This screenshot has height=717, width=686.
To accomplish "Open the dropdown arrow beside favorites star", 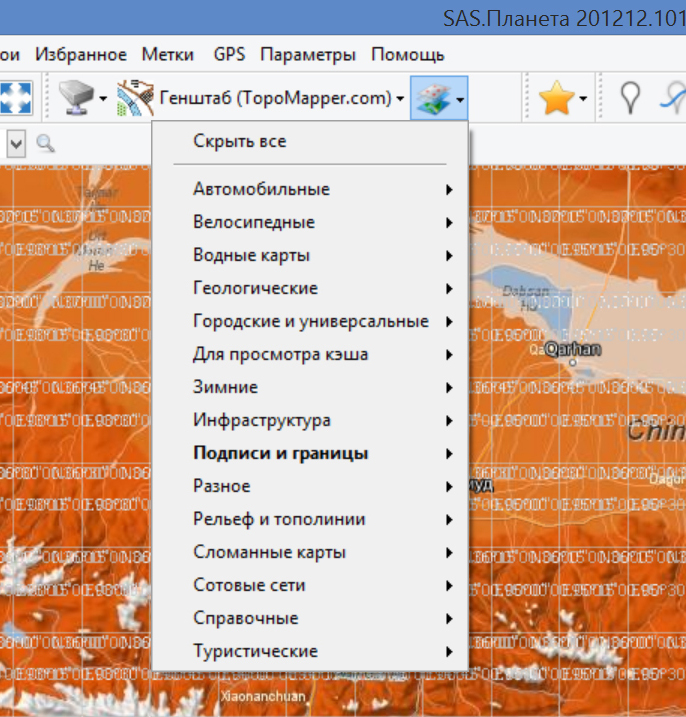I will (x=582, y=99).
